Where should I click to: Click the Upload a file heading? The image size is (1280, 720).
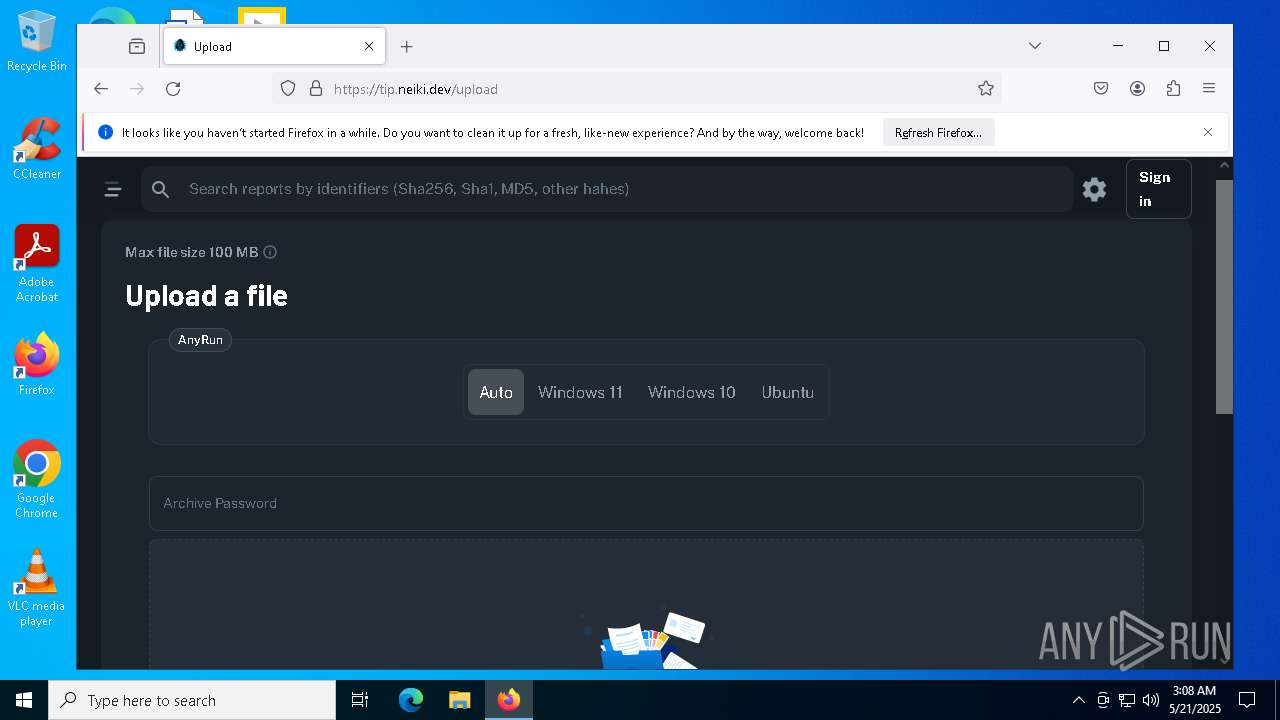(206, 296)
